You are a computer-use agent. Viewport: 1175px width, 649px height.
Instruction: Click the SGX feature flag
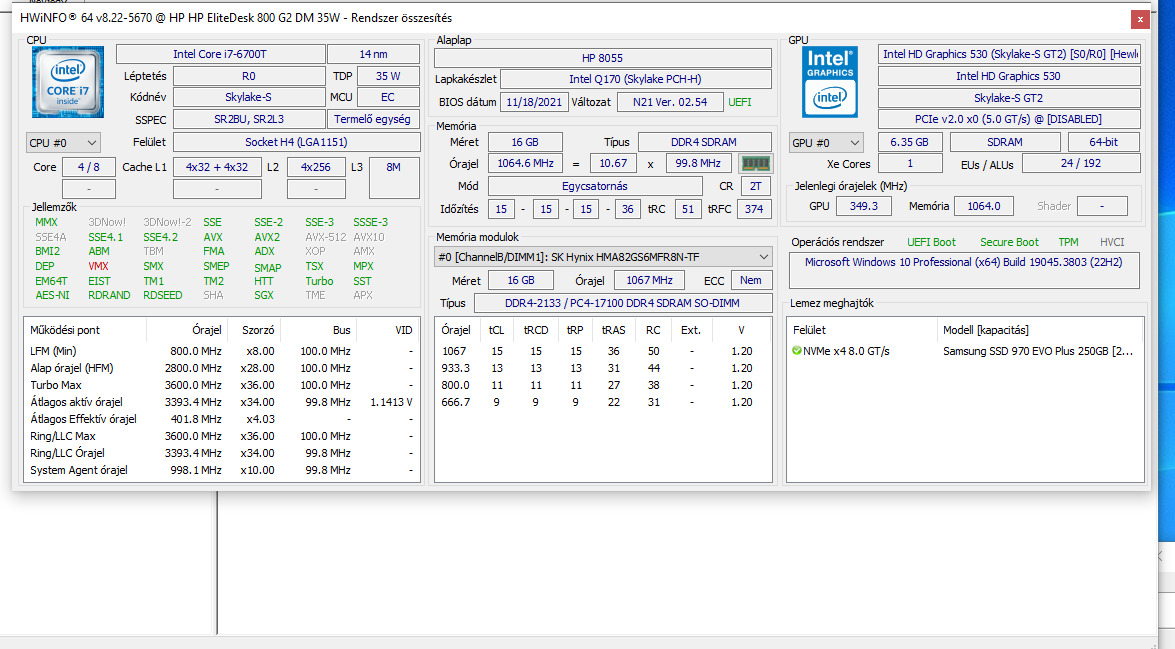pyautogui.click(x=264, y=295)
